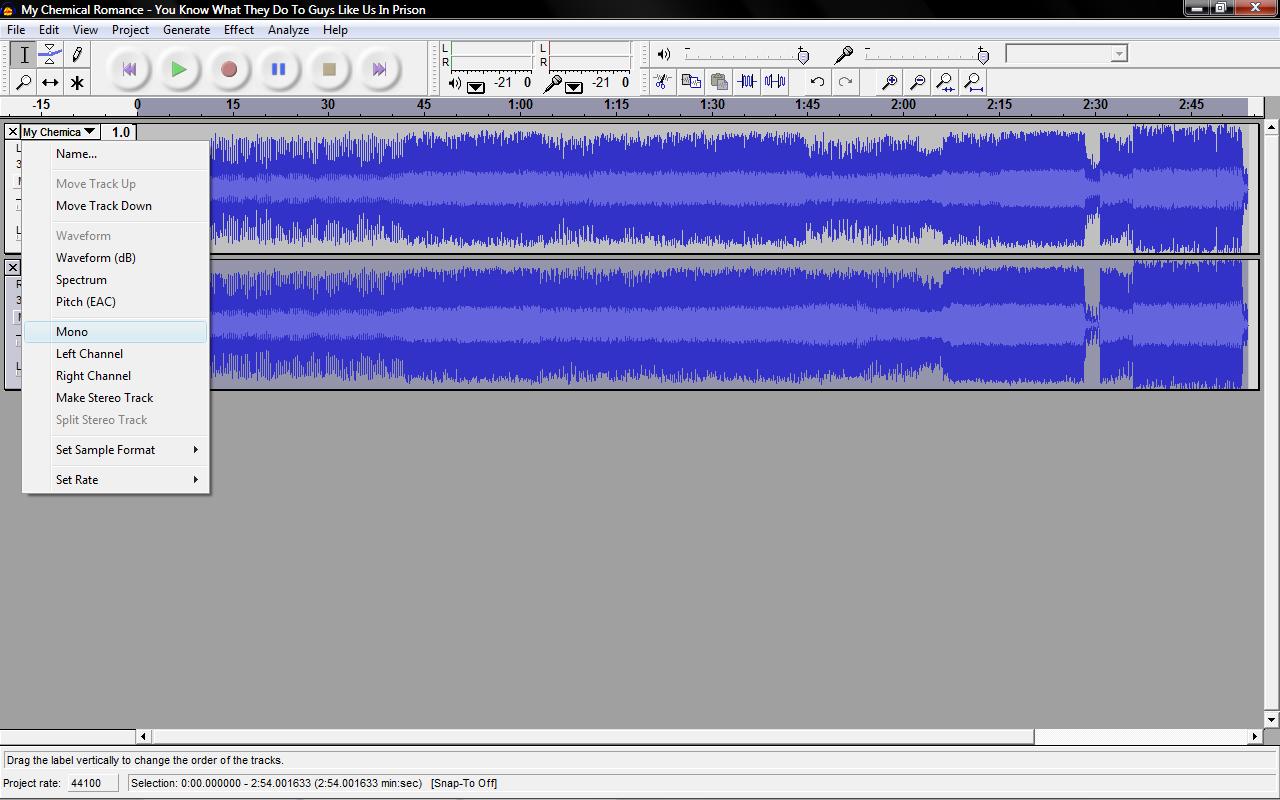Undo the last edit
The image size is (1280, 800).
pyautogui.click(x=817, y=81)
